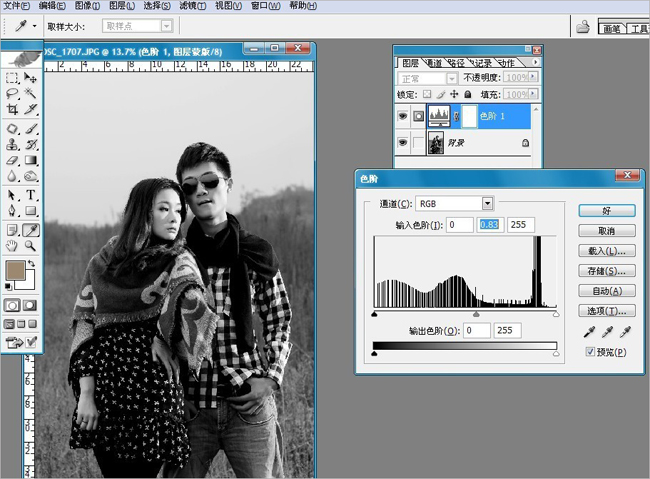Hide the 背景 layer visibility eye
The image size is (650, 479).
[x=402, y=142]
